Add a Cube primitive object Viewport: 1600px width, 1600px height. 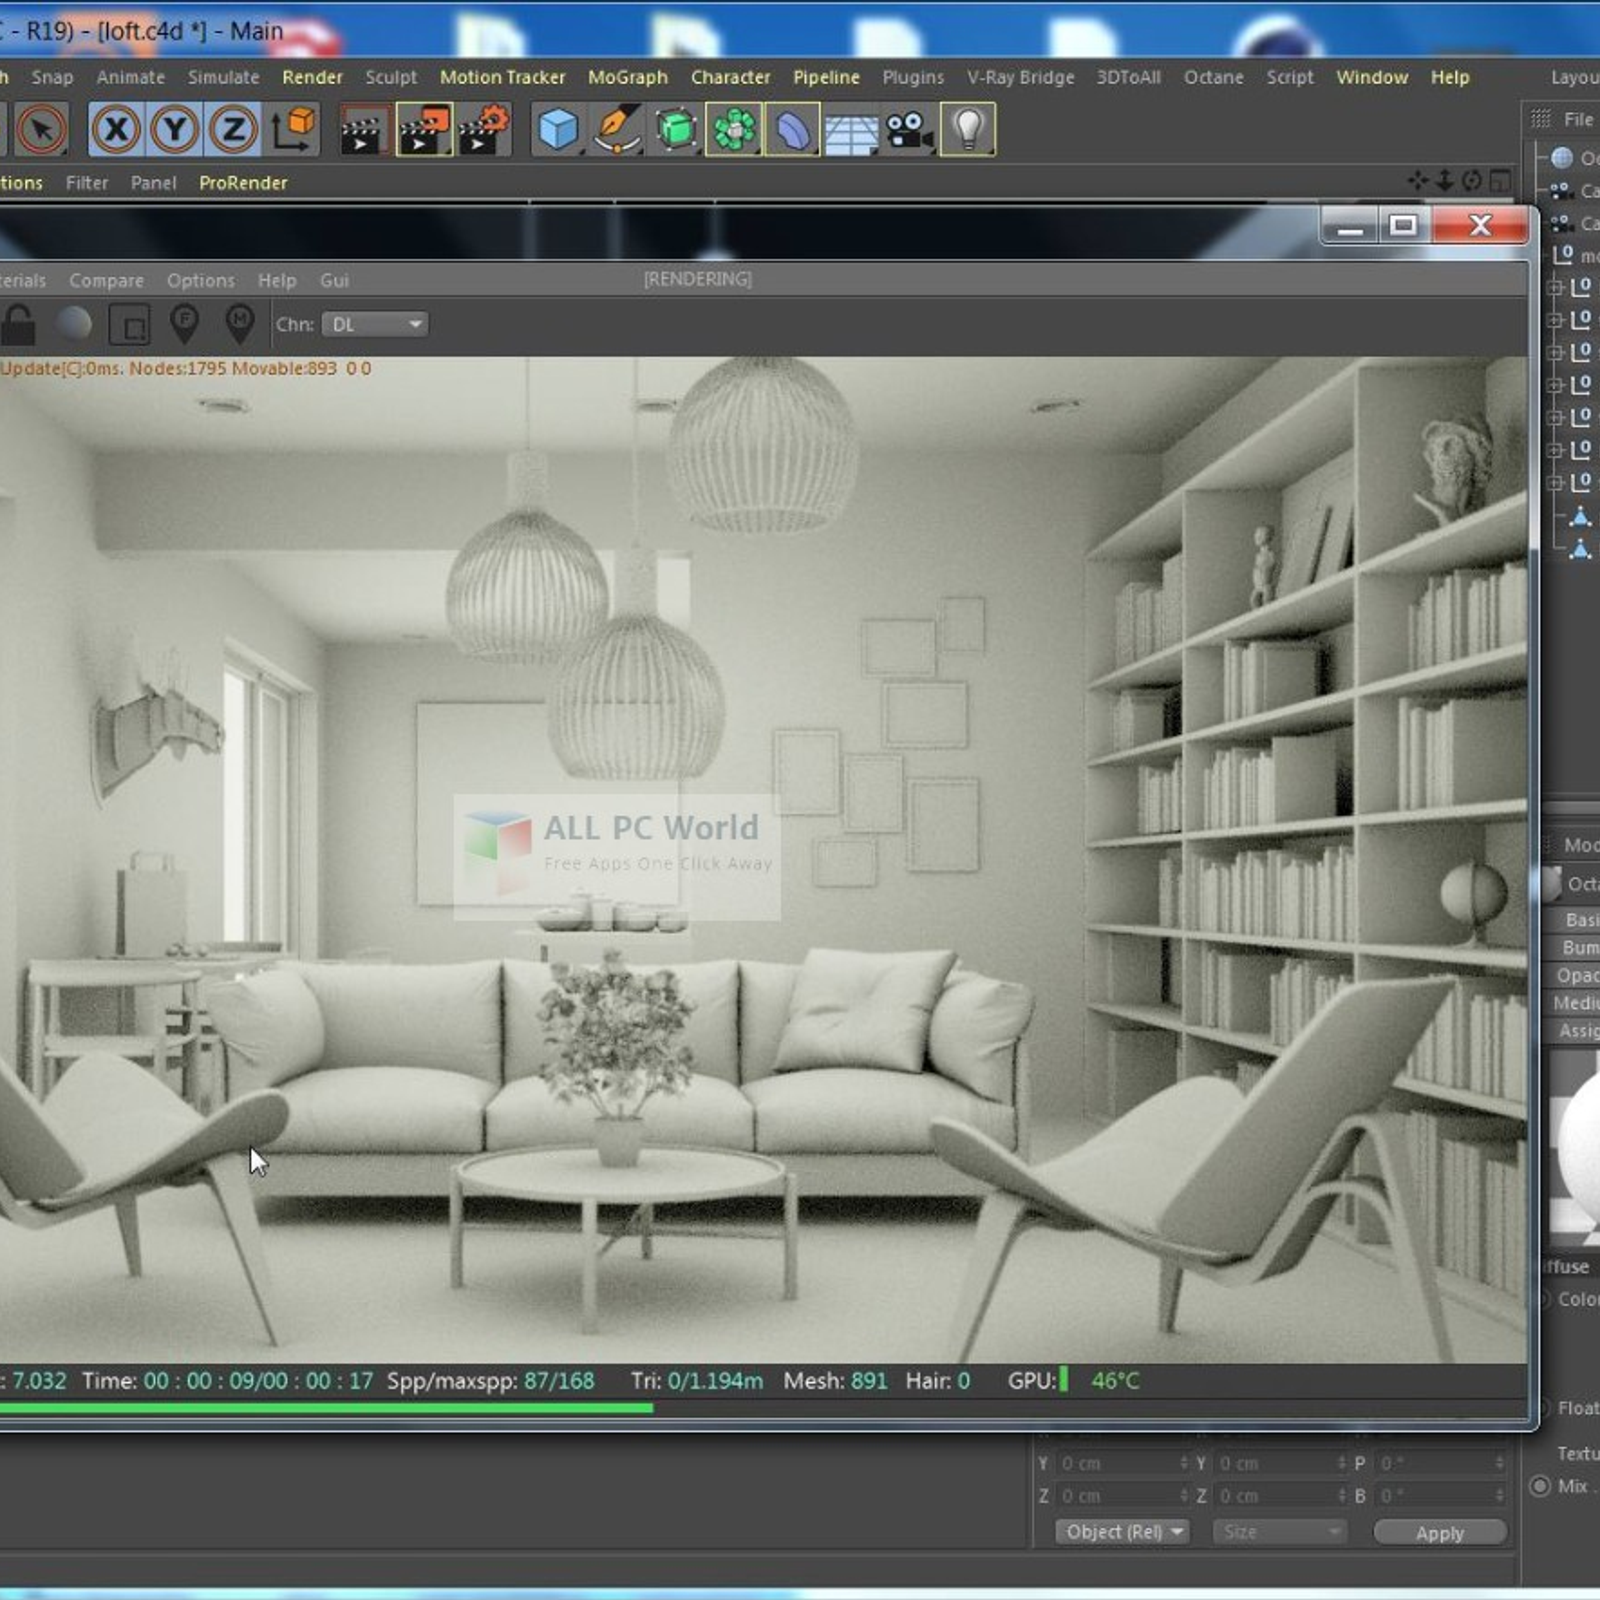pyautogui.click(x=557, y=131)
